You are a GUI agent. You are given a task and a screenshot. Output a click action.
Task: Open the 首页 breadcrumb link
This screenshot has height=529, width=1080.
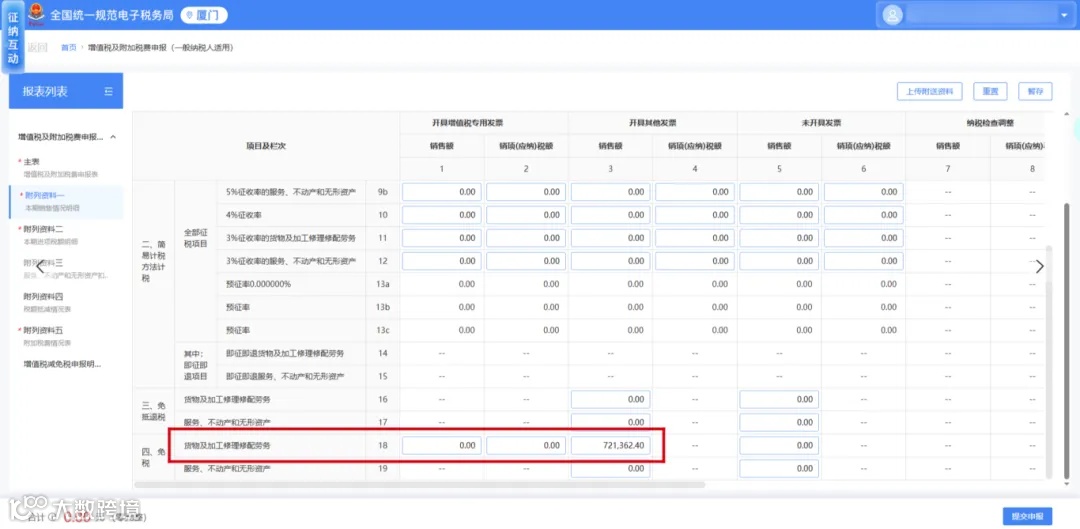[69, 48]
